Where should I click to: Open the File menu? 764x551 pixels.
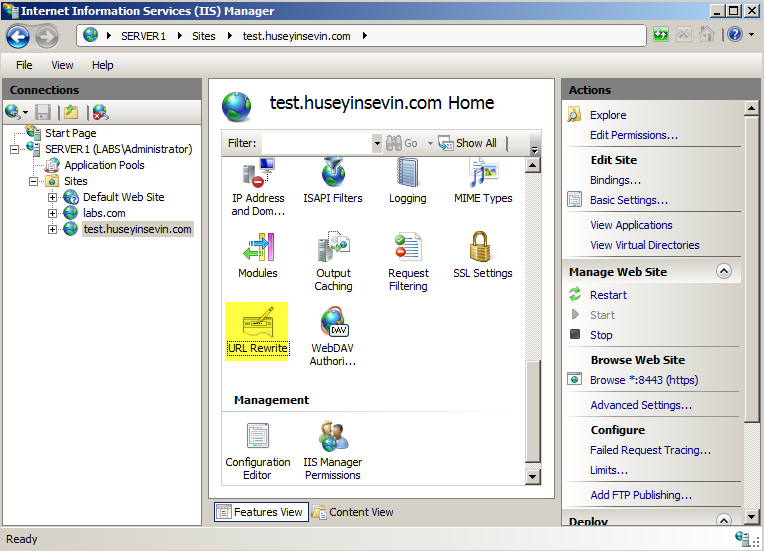pyautogui.click(x=24, y=65)
